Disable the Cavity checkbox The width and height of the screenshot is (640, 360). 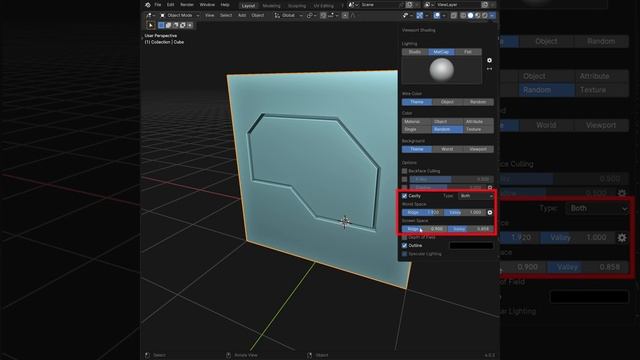pos(404,196)
